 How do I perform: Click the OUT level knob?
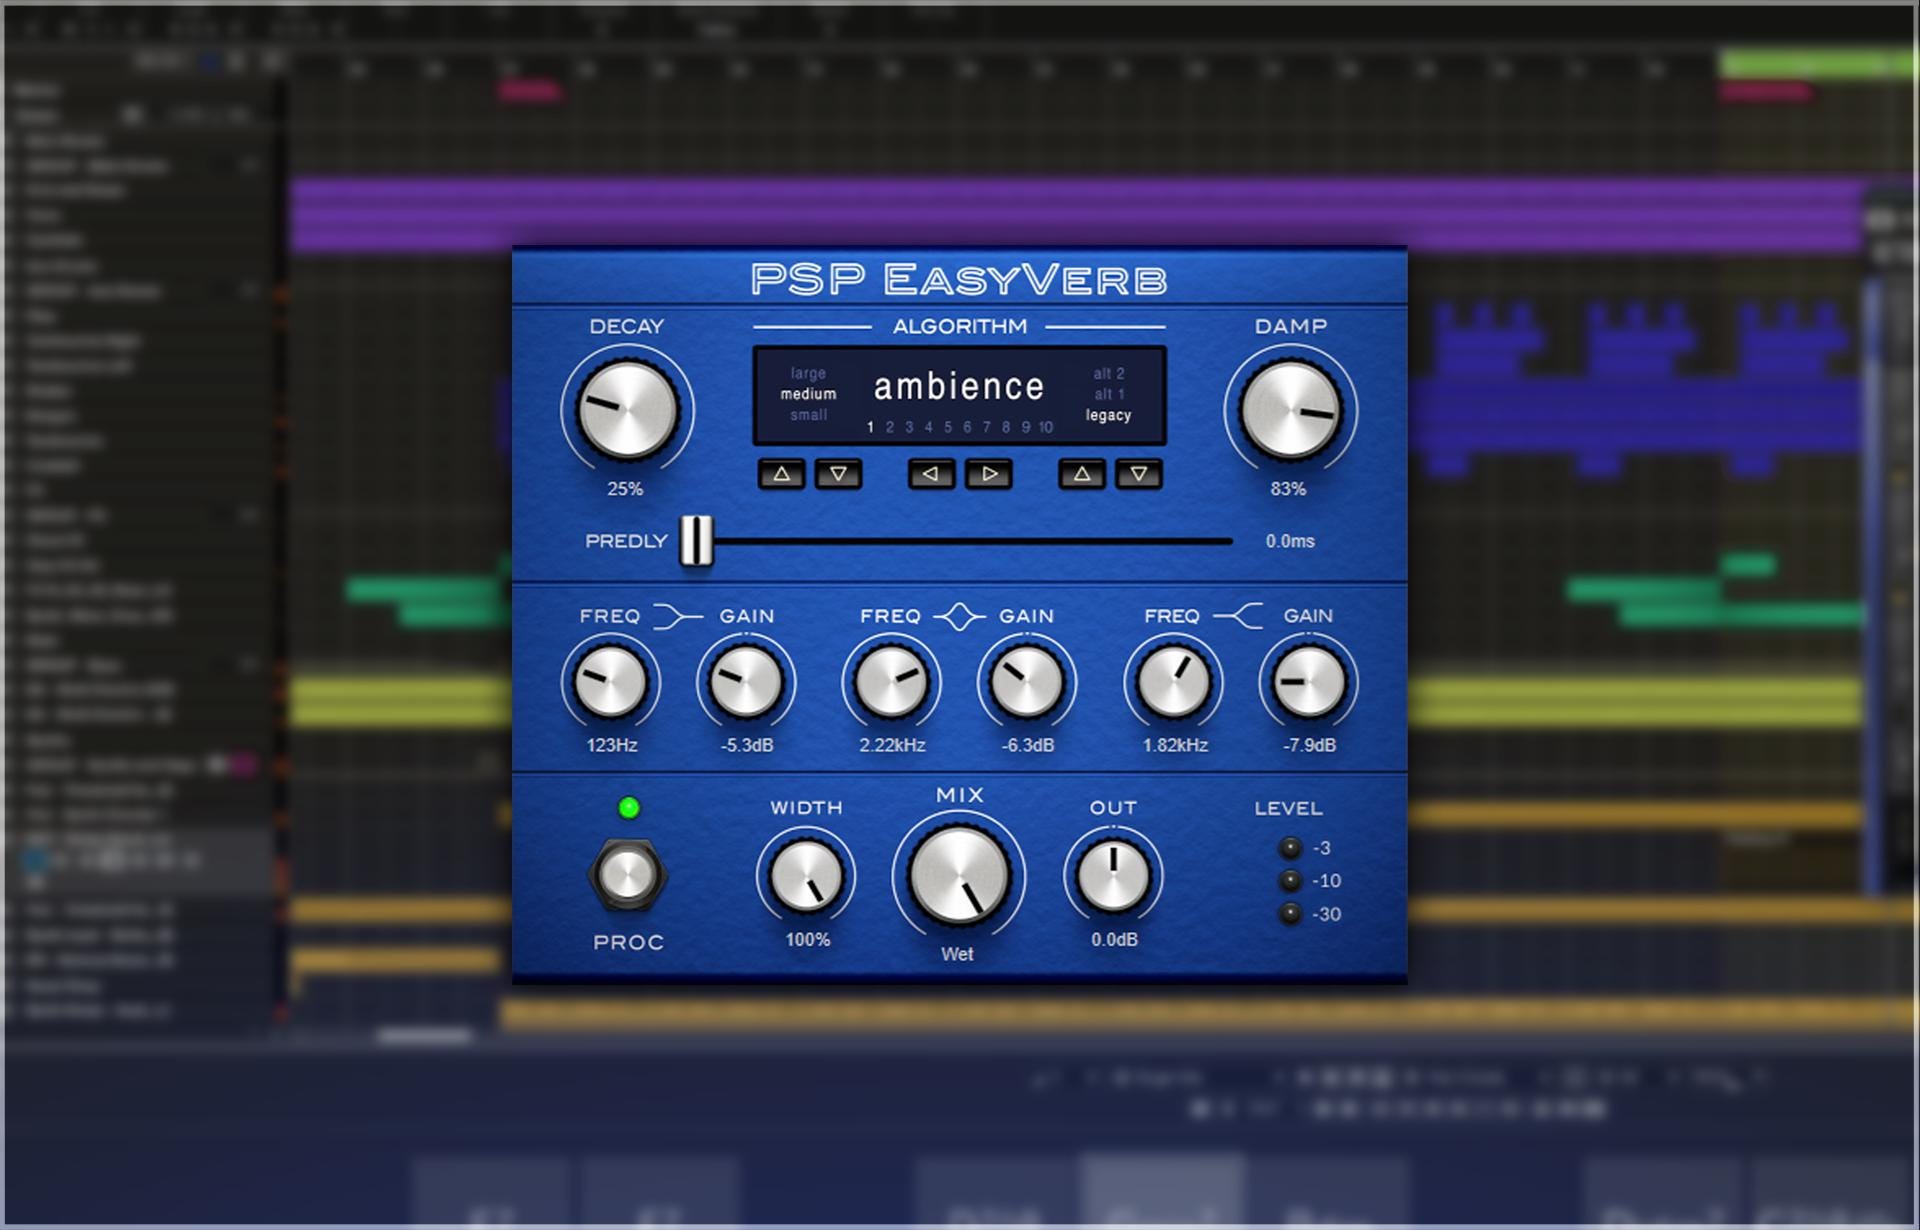pyautogui.click(x=1113, y=877)
